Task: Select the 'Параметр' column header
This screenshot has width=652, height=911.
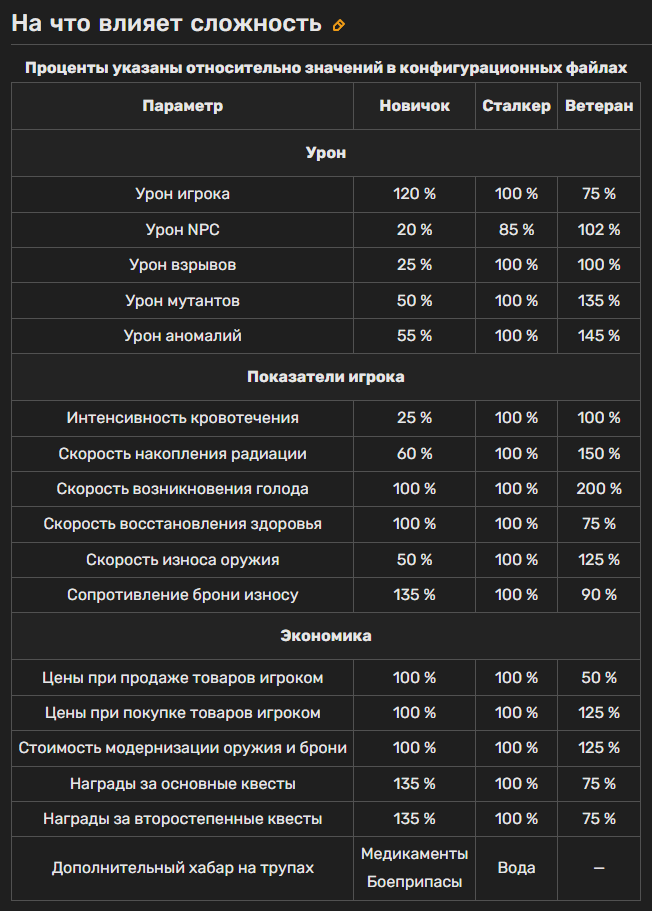Action: coord(182,106)
